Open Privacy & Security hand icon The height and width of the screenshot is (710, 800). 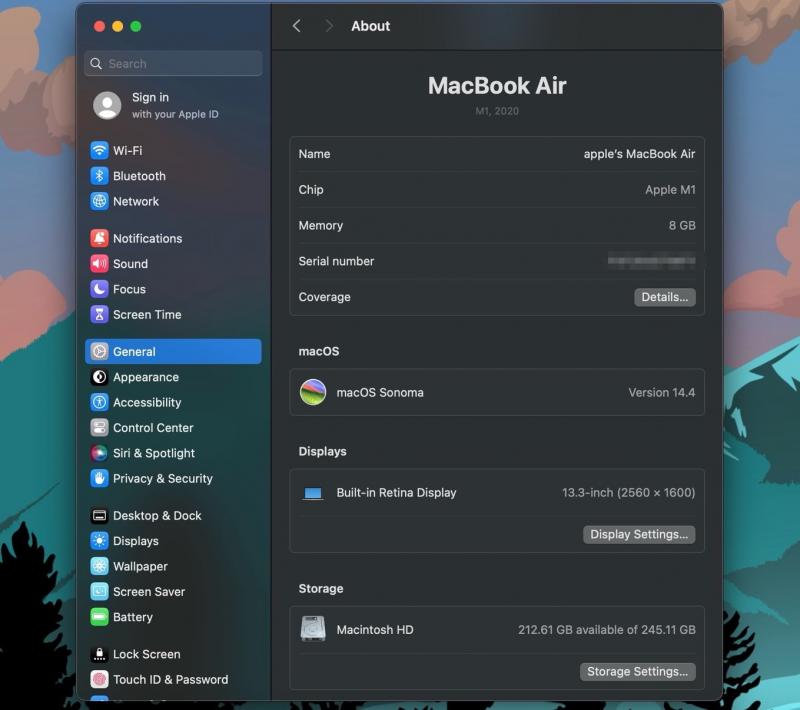[x=99, y=478]
